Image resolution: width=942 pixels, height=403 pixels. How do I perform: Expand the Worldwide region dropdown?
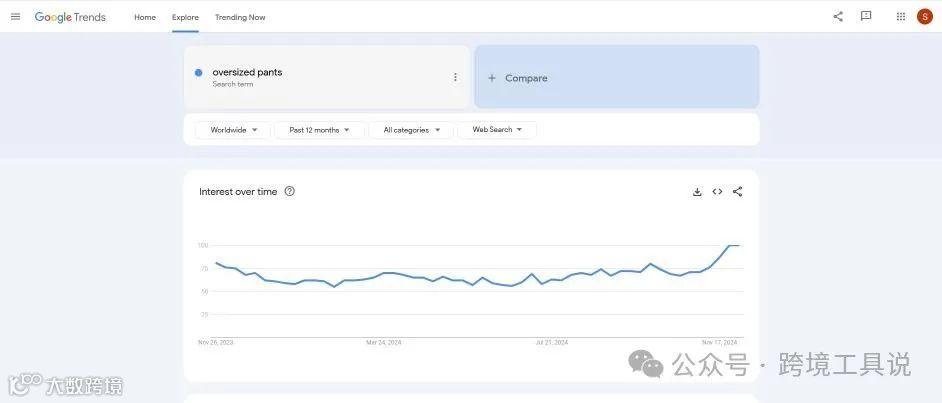233,130
